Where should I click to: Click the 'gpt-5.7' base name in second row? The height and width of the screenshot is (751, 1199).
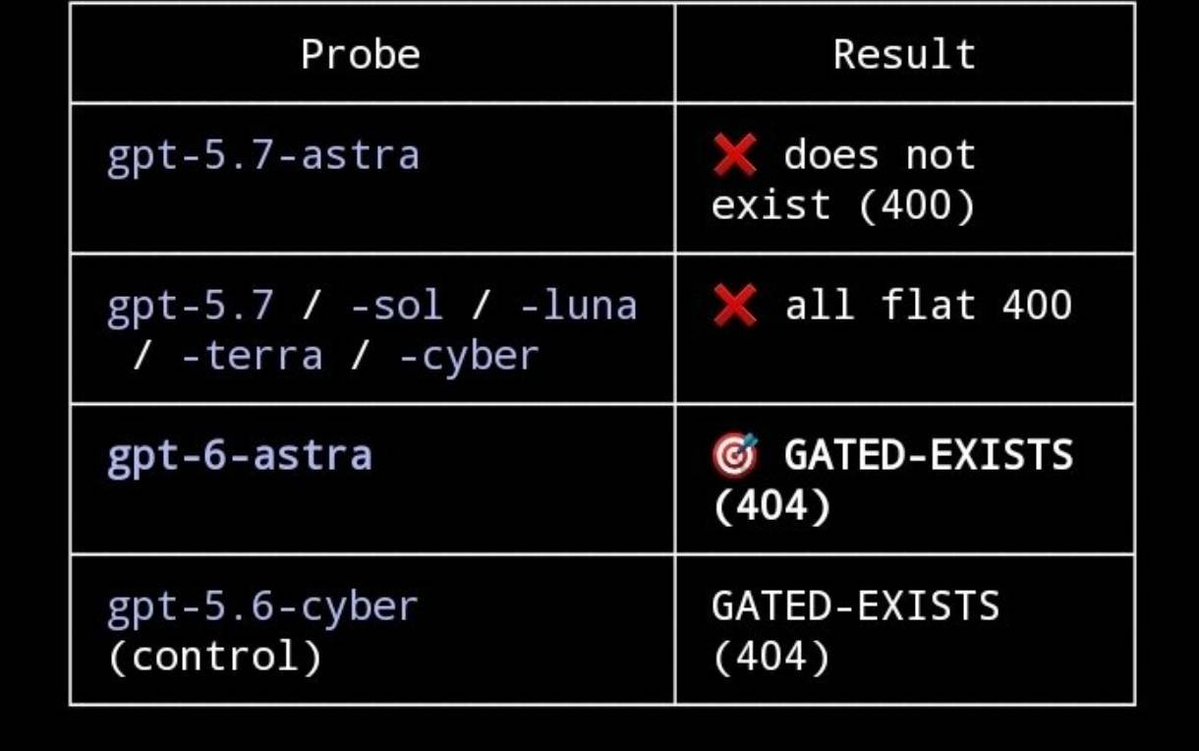pos(190,307)
